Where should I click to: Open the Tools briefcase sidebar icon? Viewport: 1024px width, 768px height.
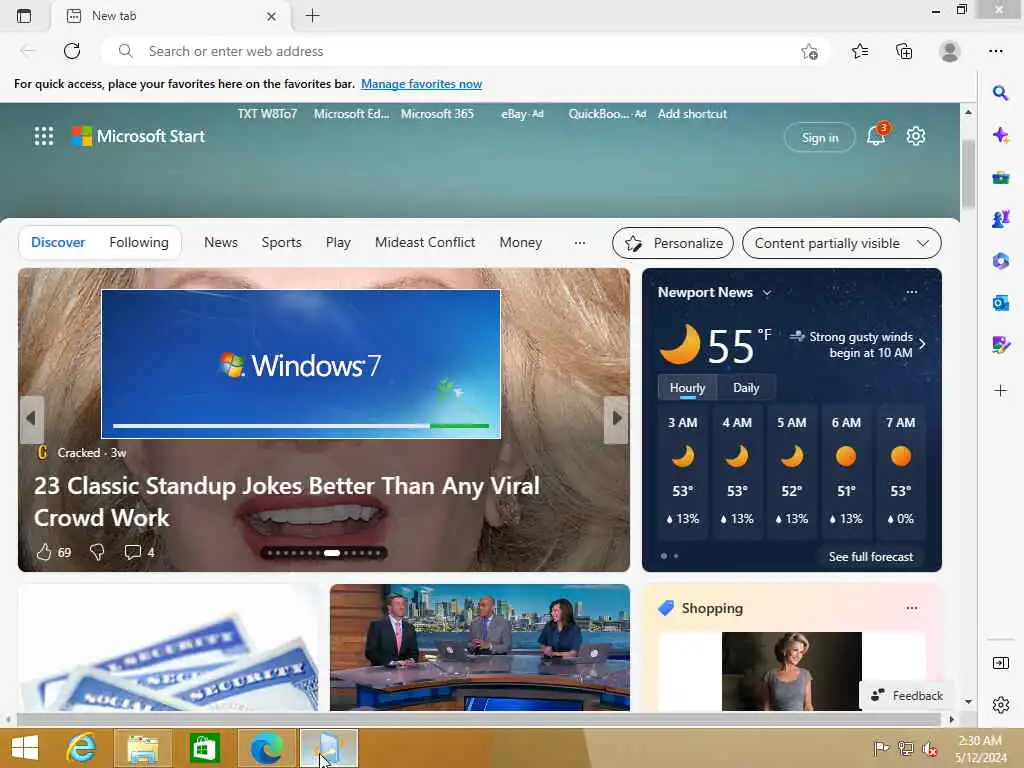pyautogui.click(x=1000, y=177)
